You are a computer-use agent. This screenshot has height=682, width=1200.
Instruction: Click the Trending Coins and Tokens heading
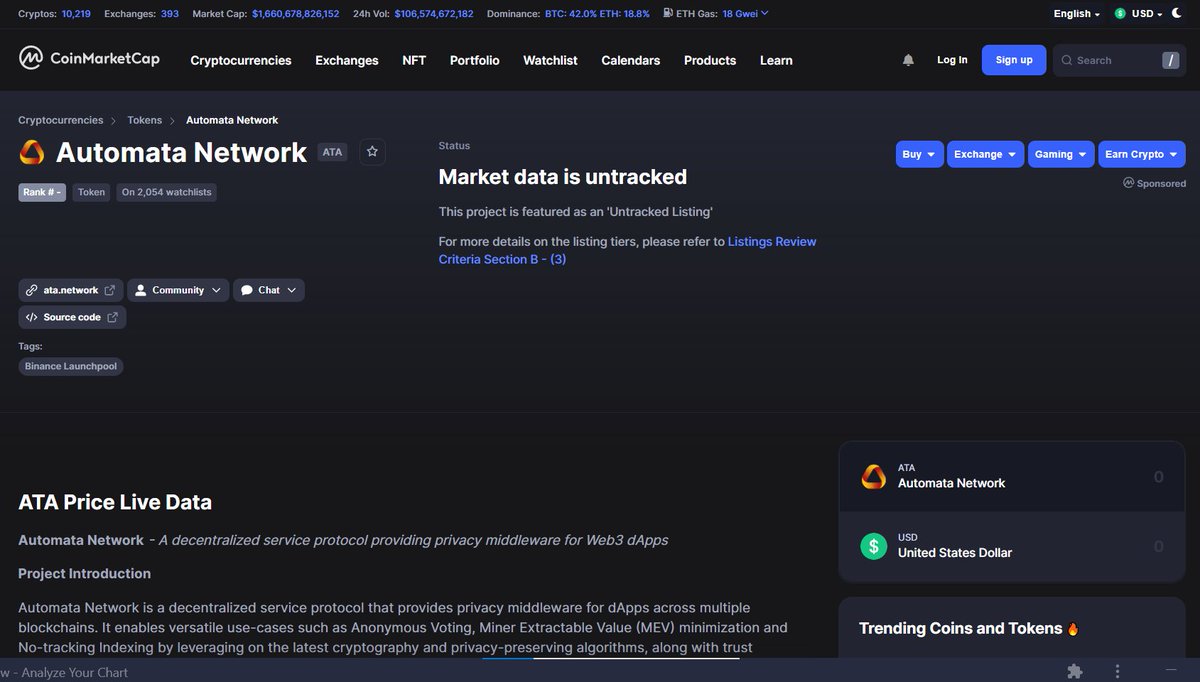point(960,628)
